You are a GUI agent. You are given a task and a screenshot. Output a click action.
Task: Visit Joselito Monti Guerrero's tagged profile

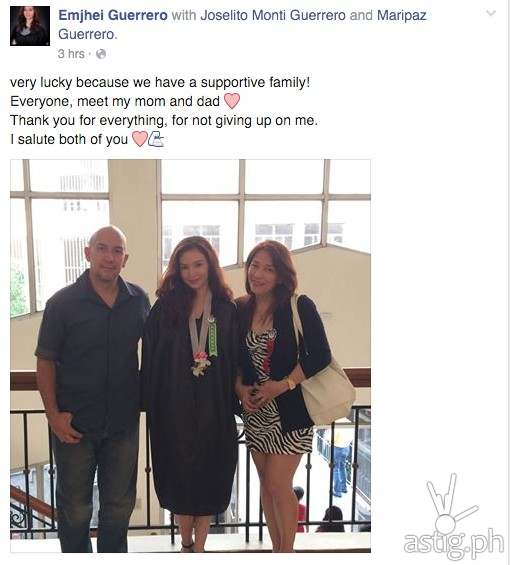coord(273,15)
